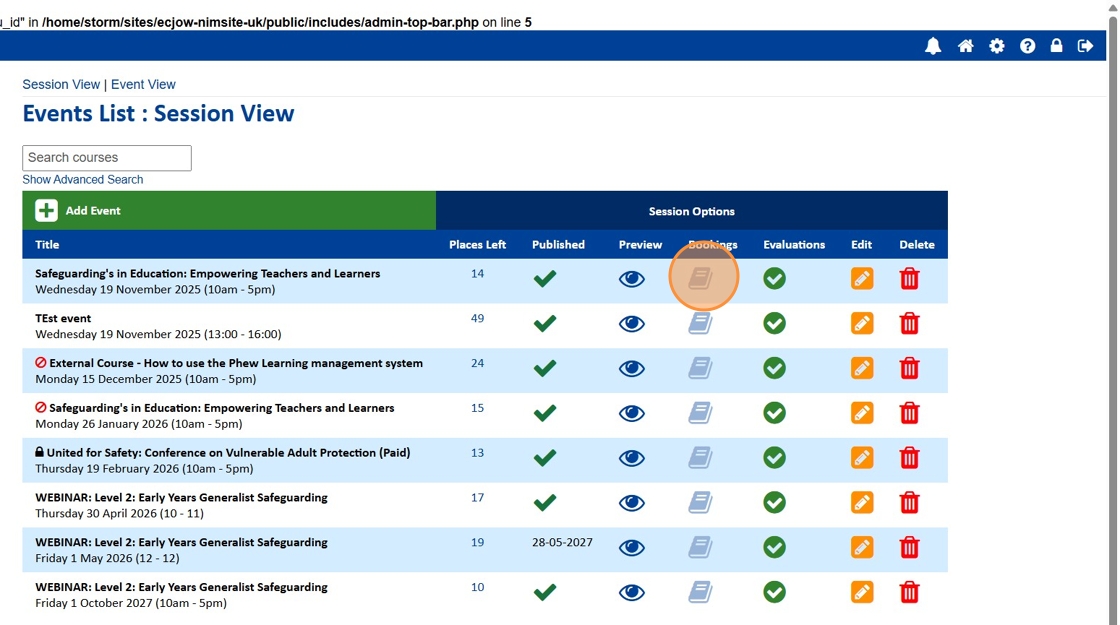1120x625 pixels.
Task: Toggle published tick for TEst event
Action: tap(545, 324)
